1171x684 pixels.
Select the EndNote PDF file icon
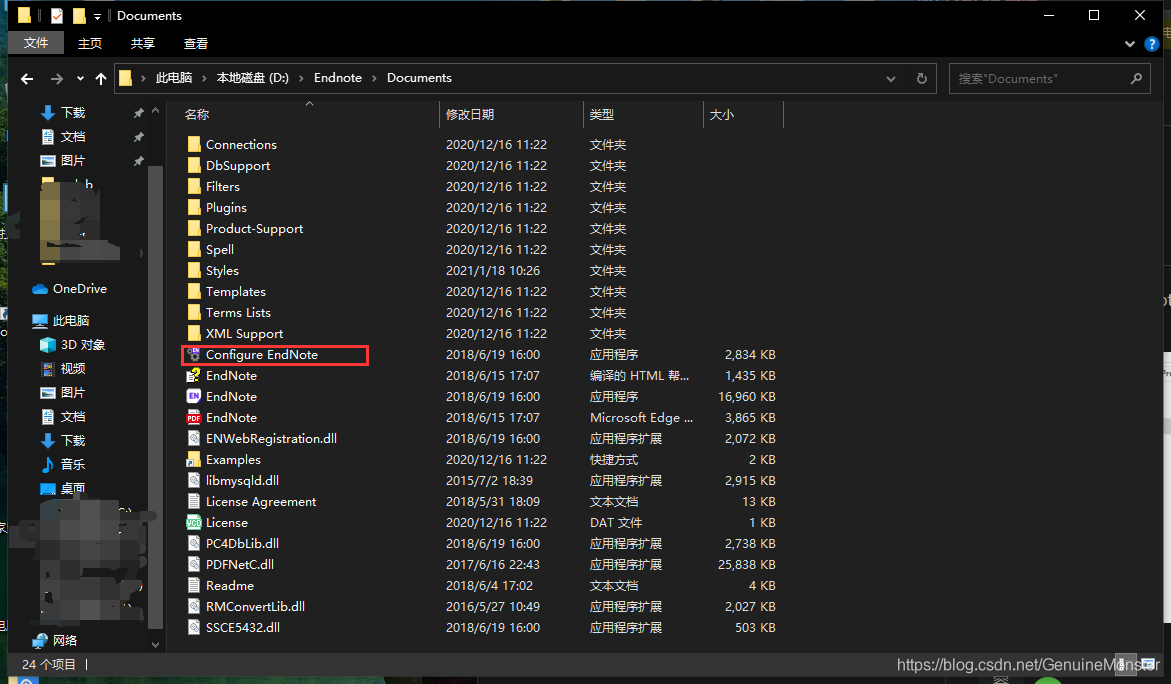coord(194,417)
